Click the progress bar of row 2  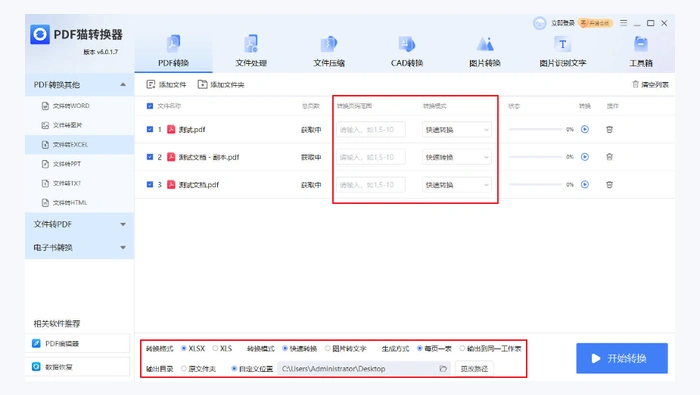point(535,157)
